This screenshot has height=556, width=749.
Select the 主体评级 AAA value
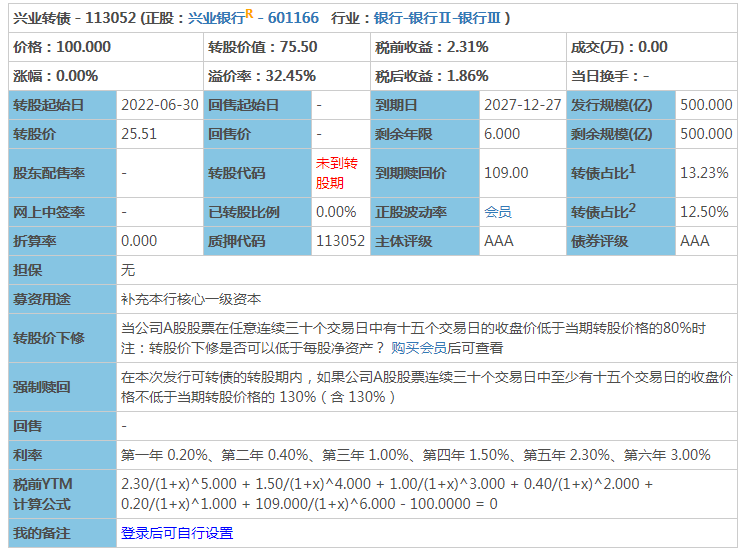(x=499, y=241)
